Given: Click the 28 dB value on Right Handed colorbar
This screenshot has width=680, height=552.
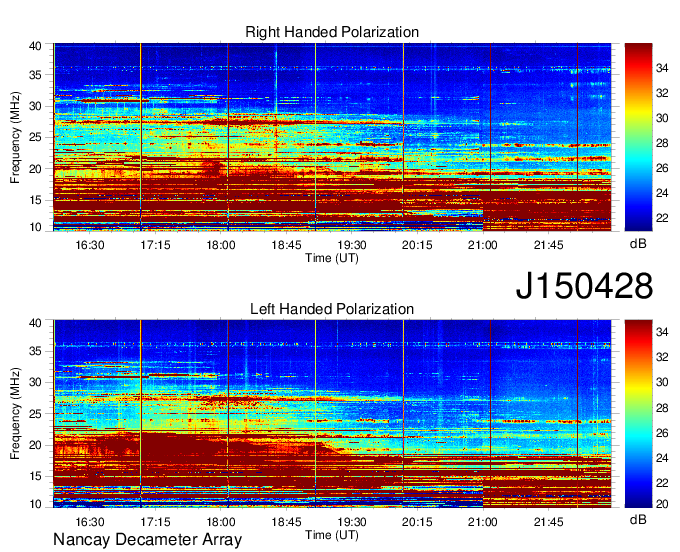Looking at the screenshot, I should pos(662,143).
